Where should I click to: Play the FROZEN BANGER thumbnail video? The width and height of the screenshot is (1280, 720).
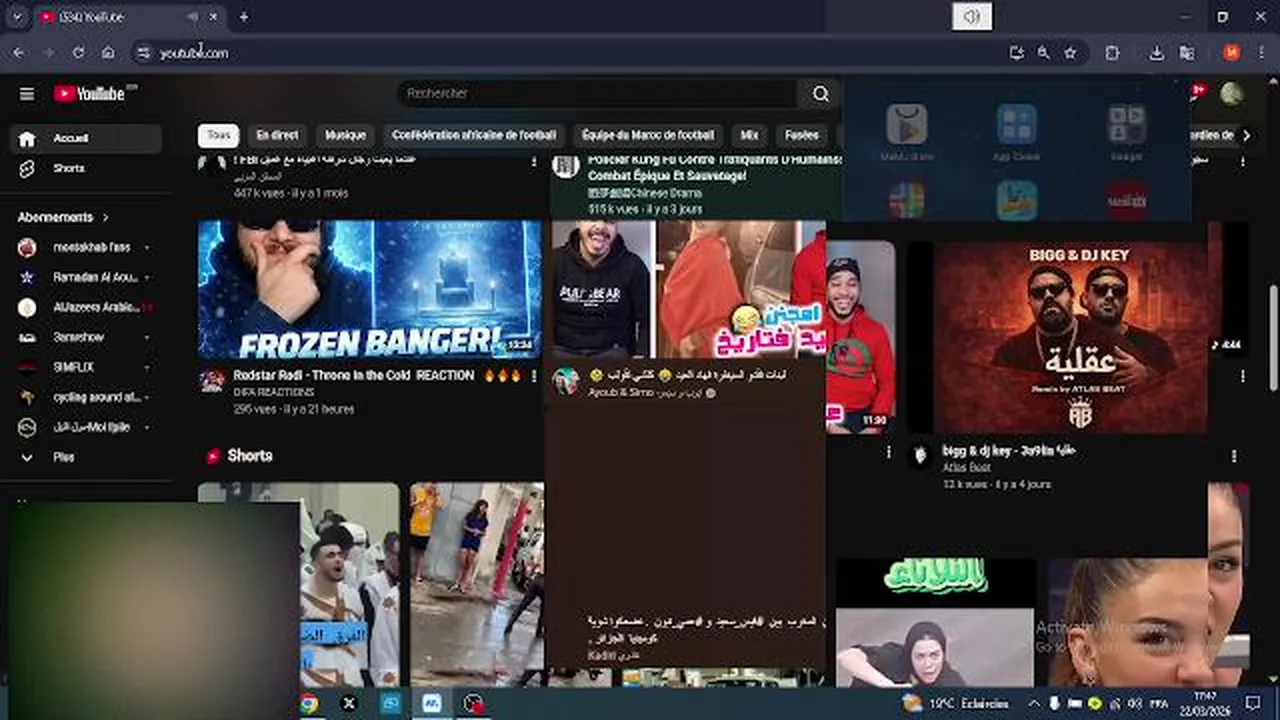click(x=370, y=289)
